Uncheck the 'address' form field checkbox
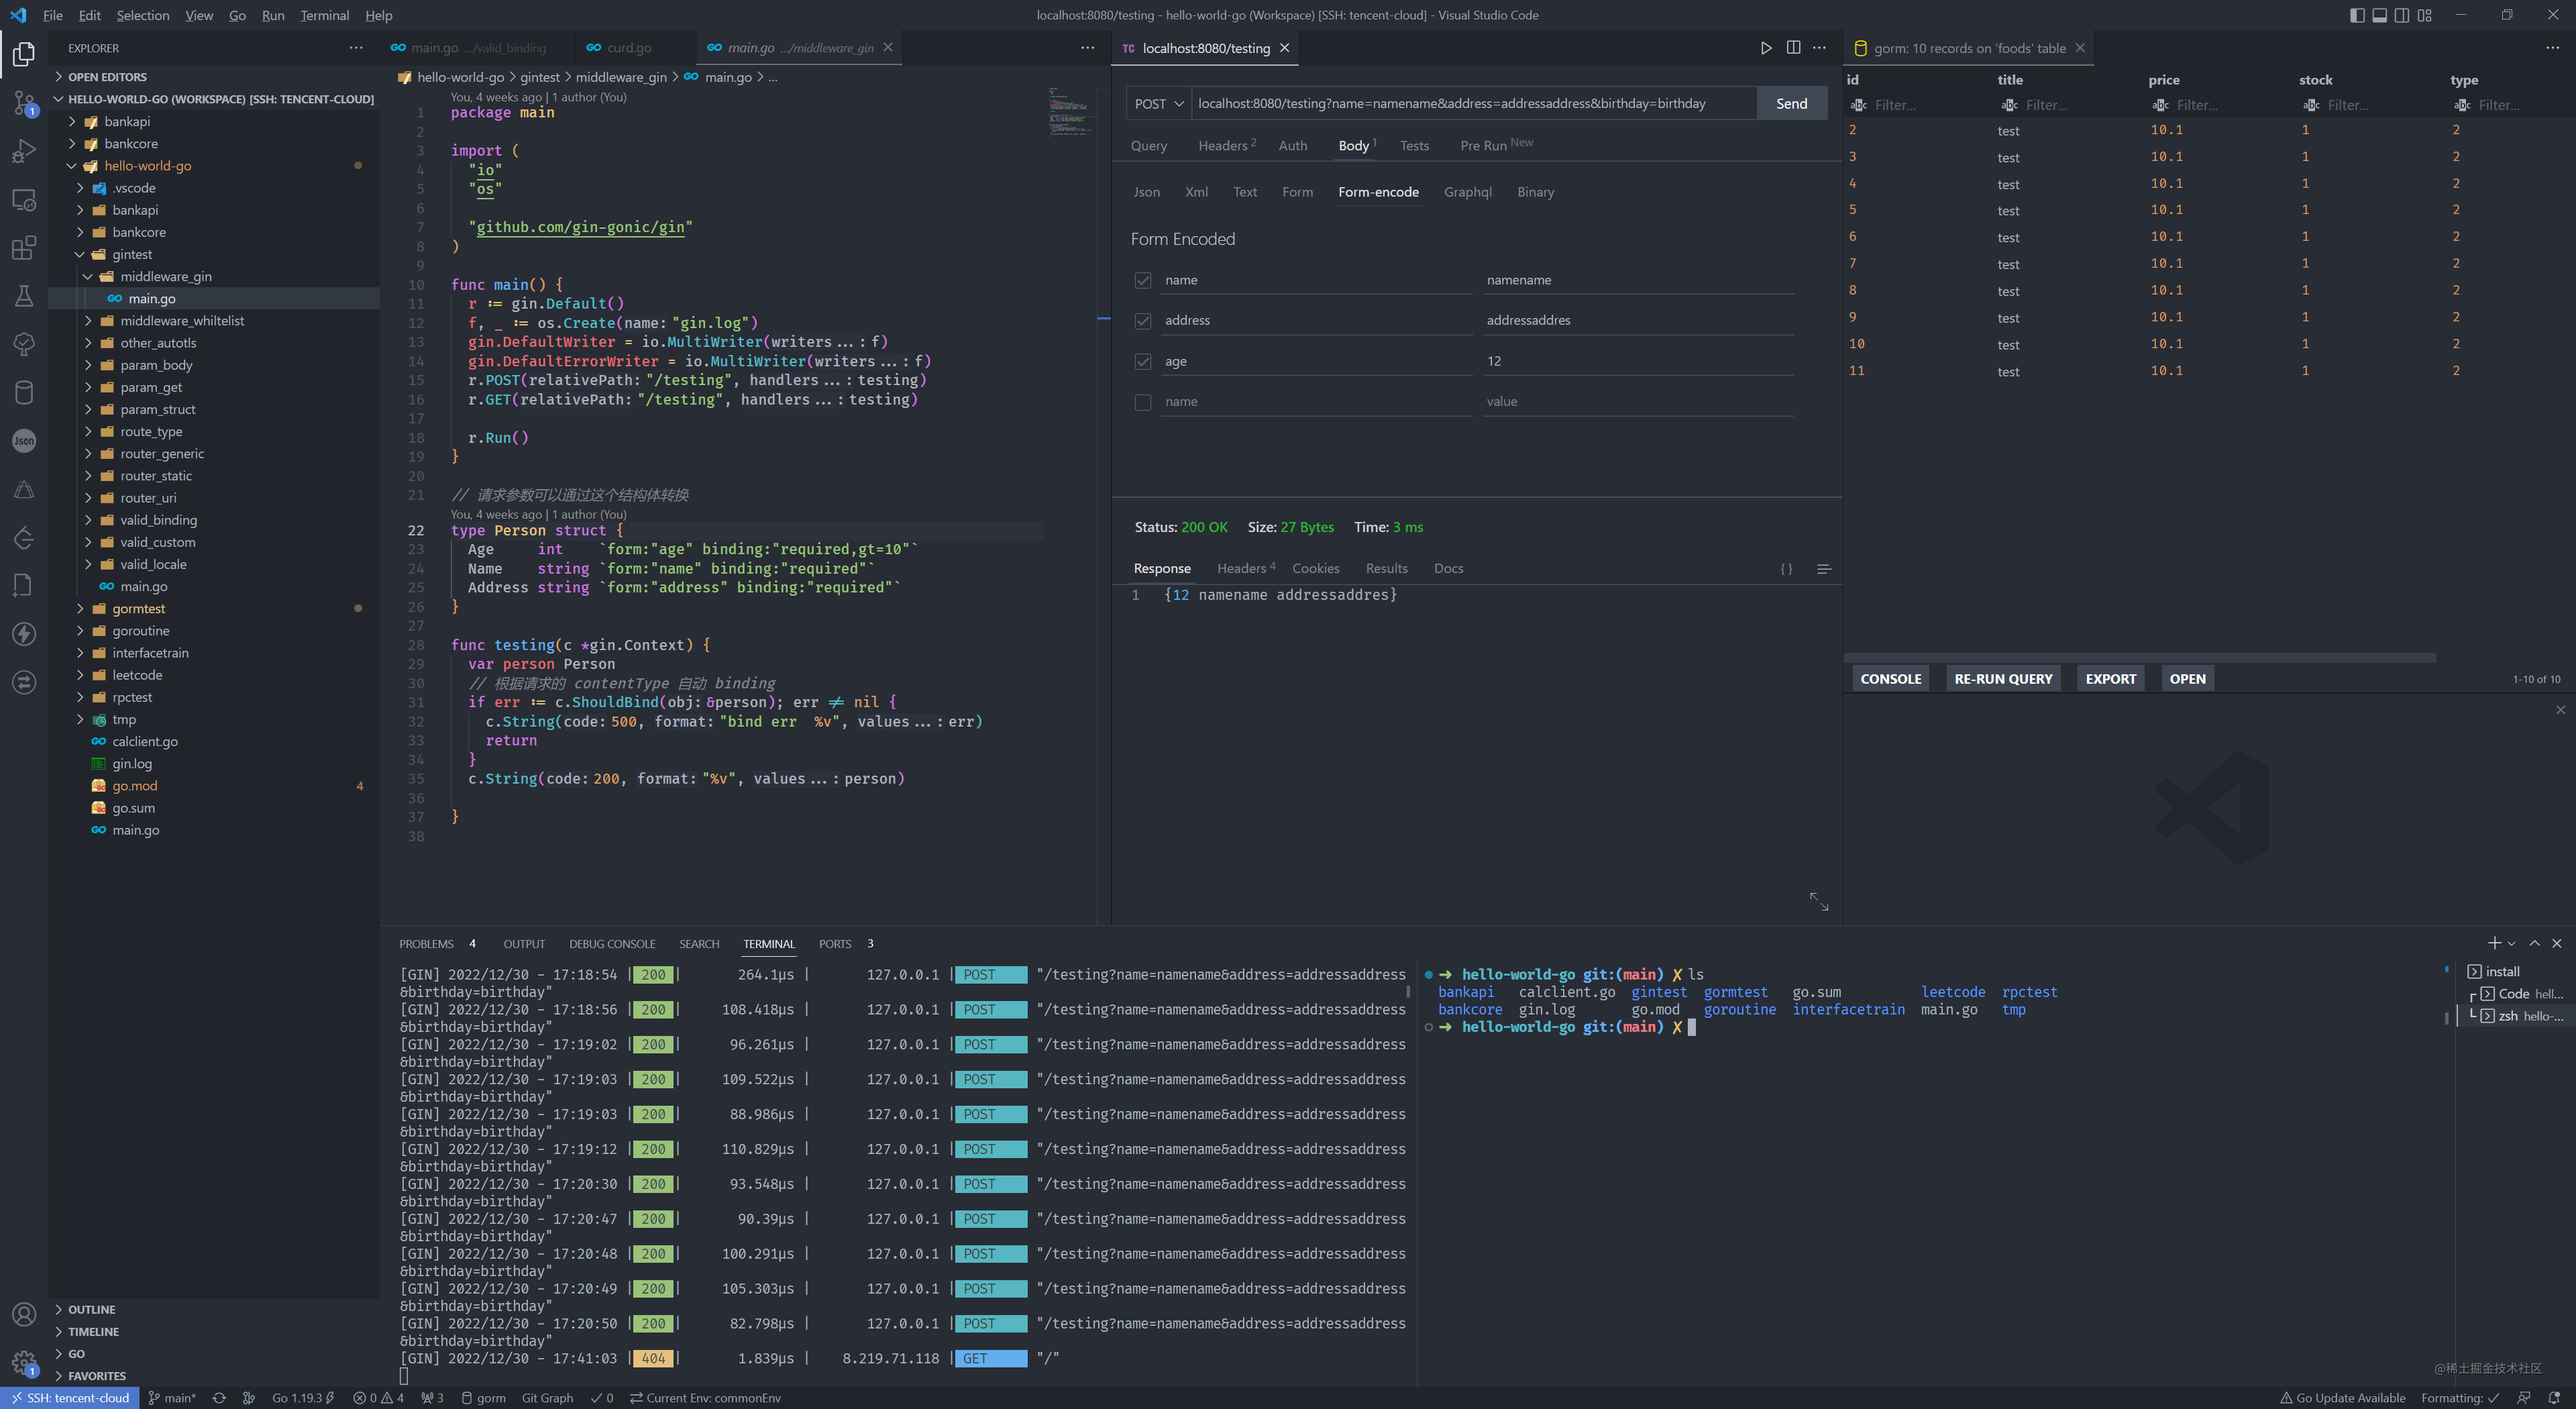The width and height of the screenshot is (2576, 1409). [1143, 321]
